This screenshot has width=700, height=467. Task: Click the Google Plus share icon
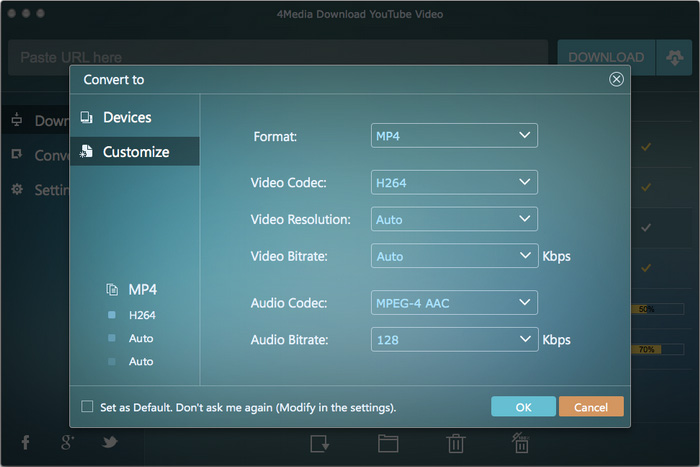pos(68,442)
